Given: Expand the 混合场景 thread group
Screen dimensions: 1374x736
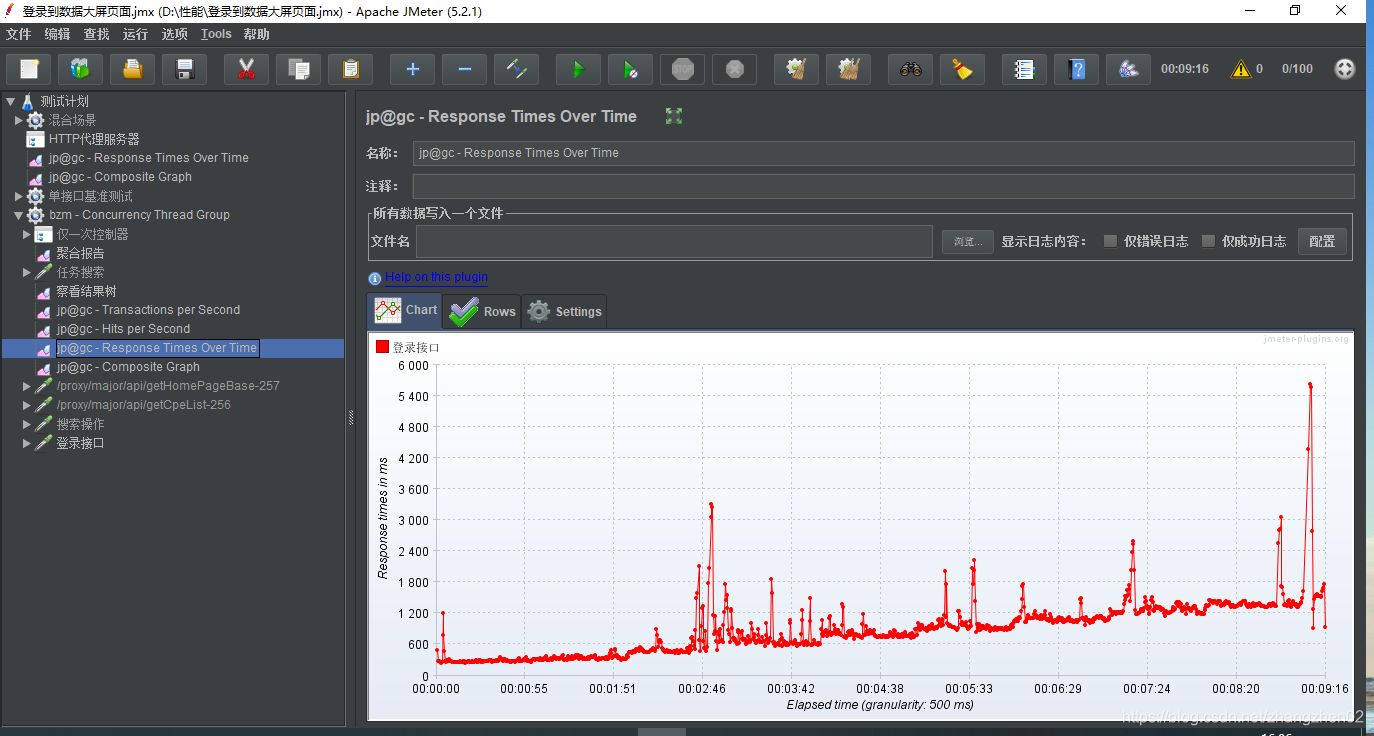Looking at the screenshot, I should pyautogui.click(x=18, y=120).
